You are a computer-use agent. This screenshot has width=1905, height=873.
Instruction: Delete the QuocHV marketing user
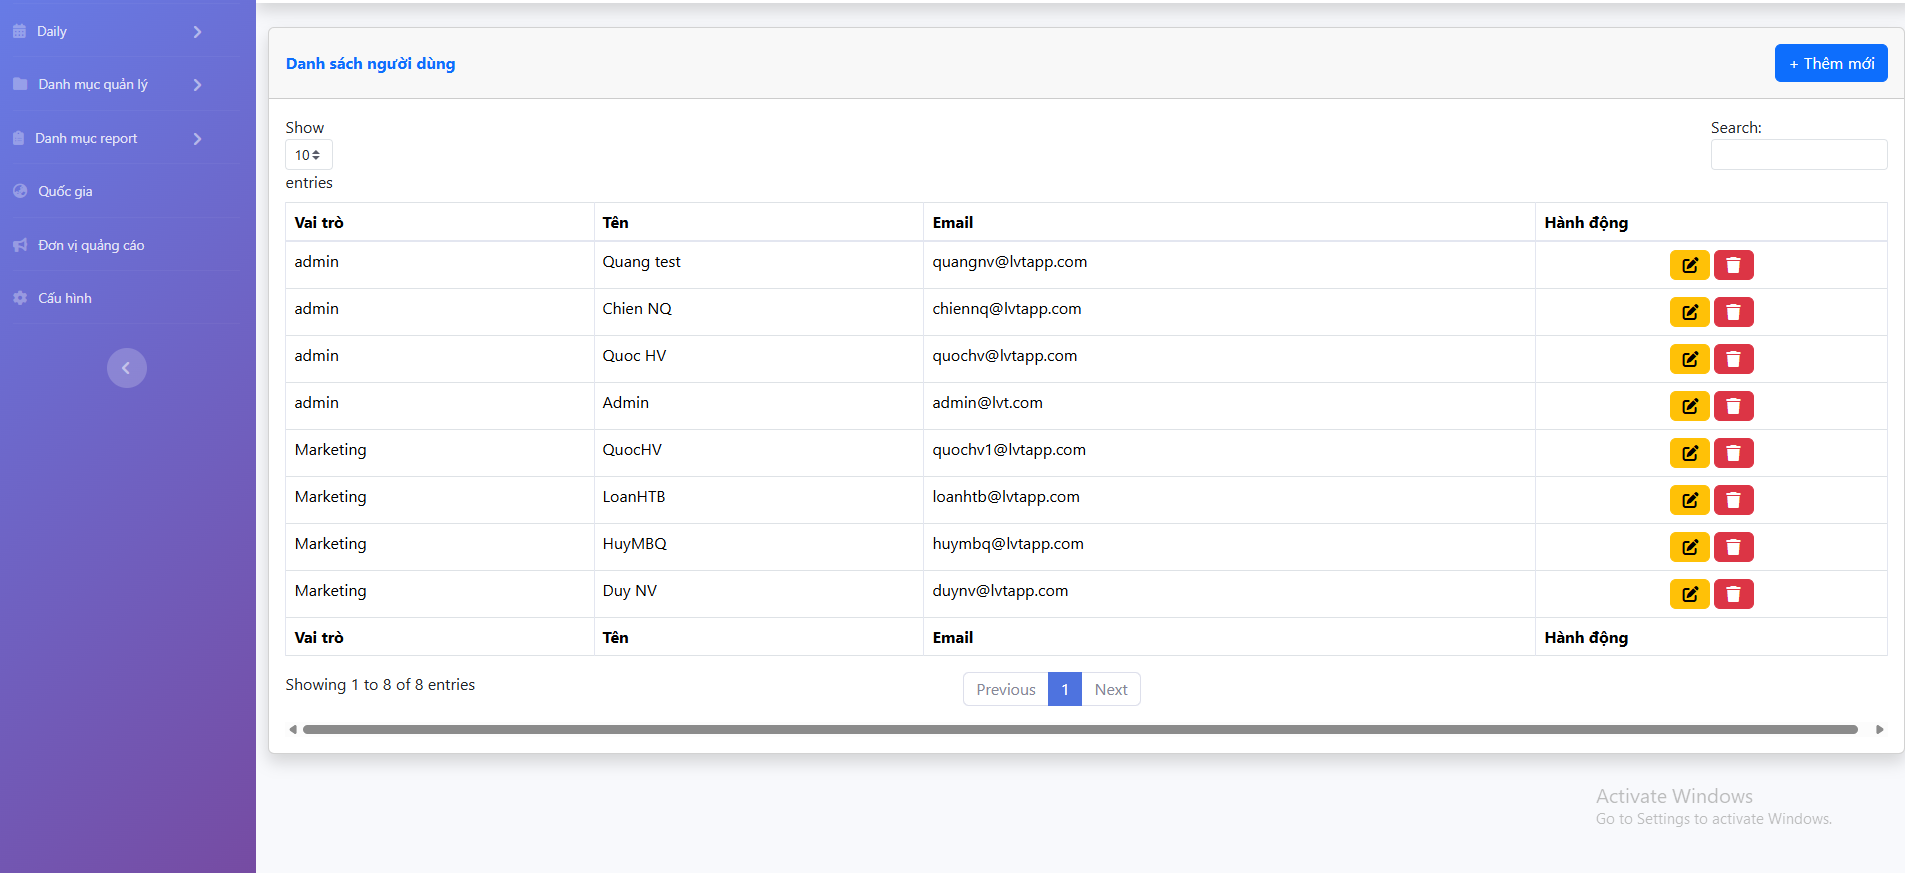click(x=1733, y=453)
